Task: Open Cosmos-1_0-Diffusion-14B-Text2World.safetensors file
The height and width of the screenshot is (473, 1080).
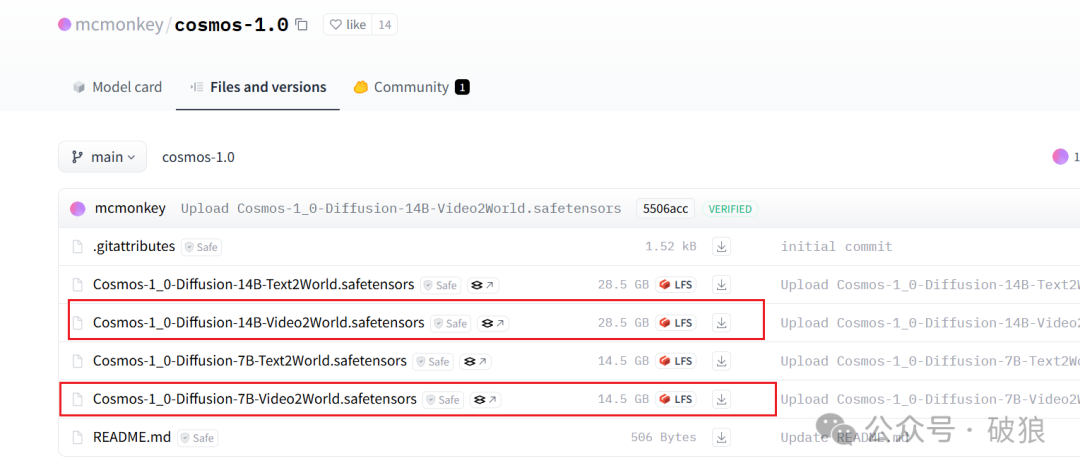Action: [x=253, y=284]
